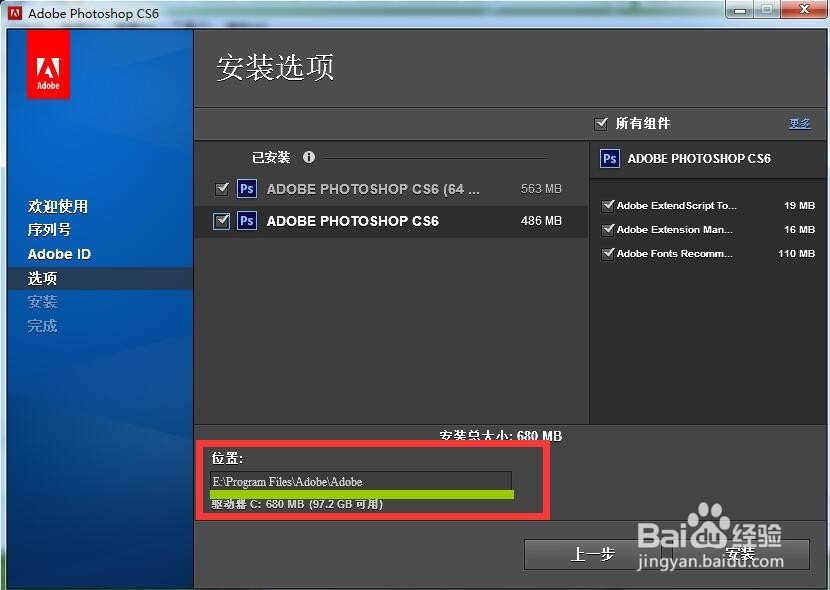
Task: Click 选项 in the installer sidebar
Action: click(x=42, y=278)
